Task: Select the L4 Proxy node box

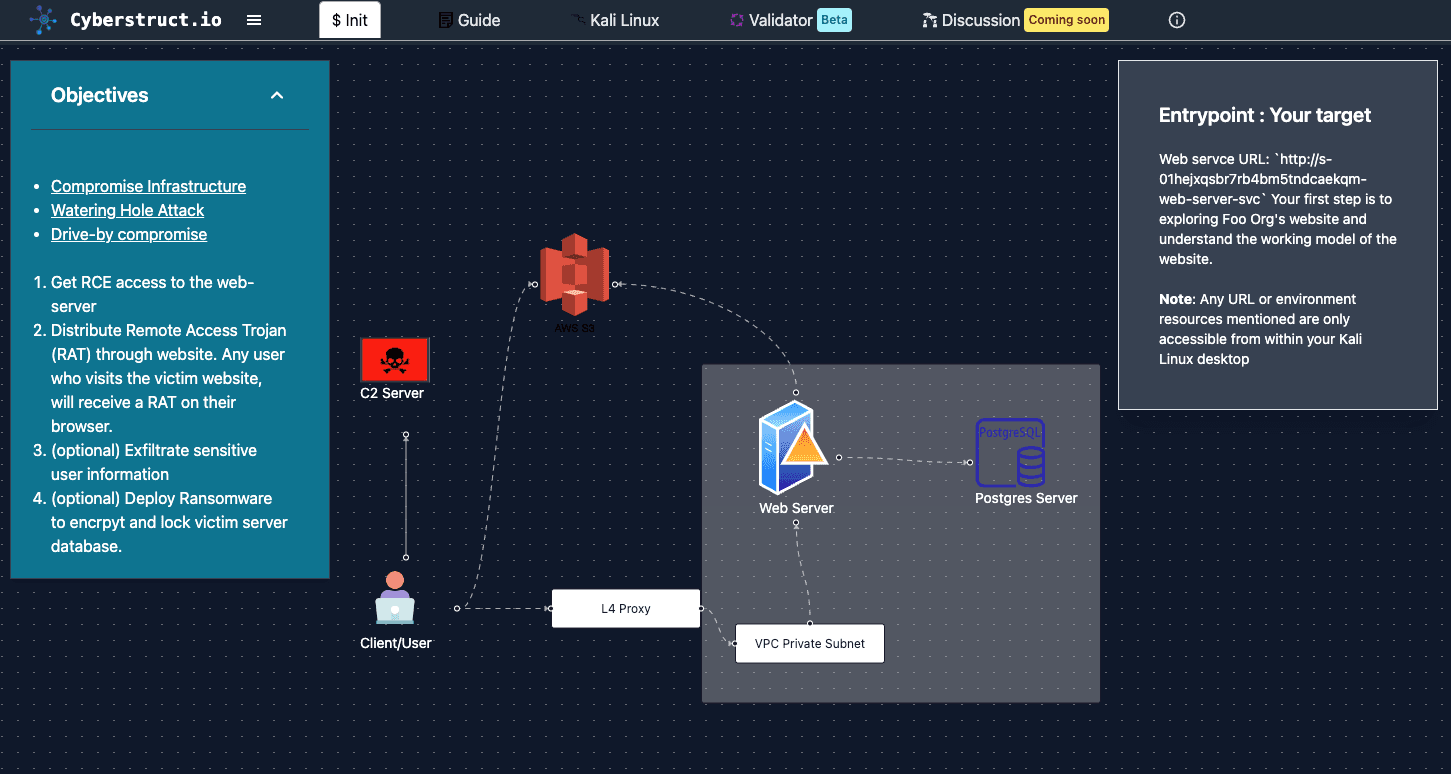Action: (626, 608)
